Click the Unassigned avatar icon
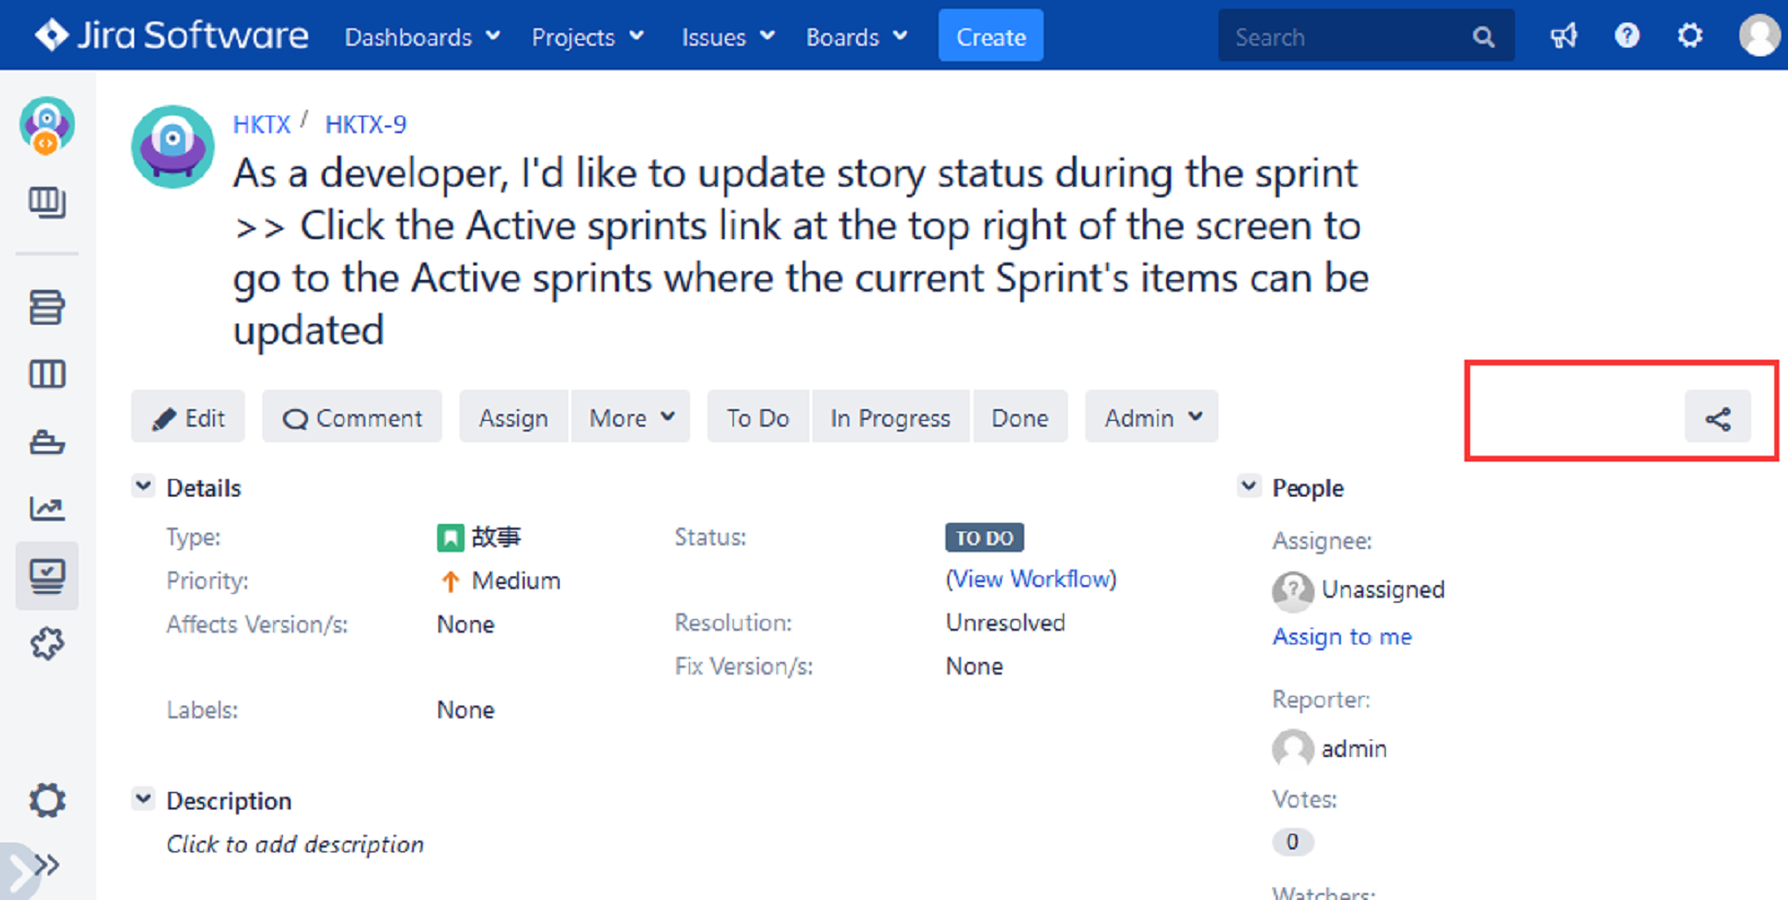The height and width of the screenshot is (900, 1788). (1293, 591)
